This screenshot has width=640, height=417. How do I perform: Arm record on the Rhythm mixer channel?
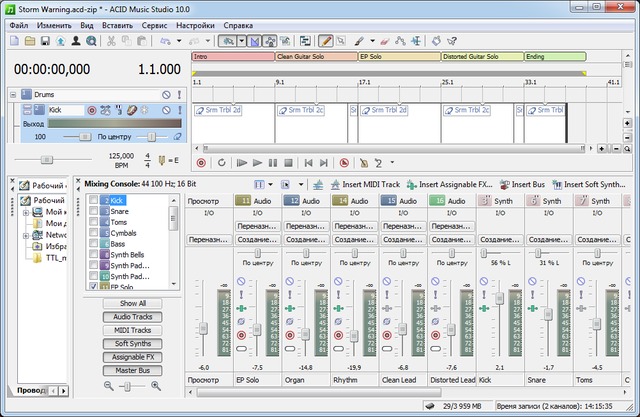(338, 336)
